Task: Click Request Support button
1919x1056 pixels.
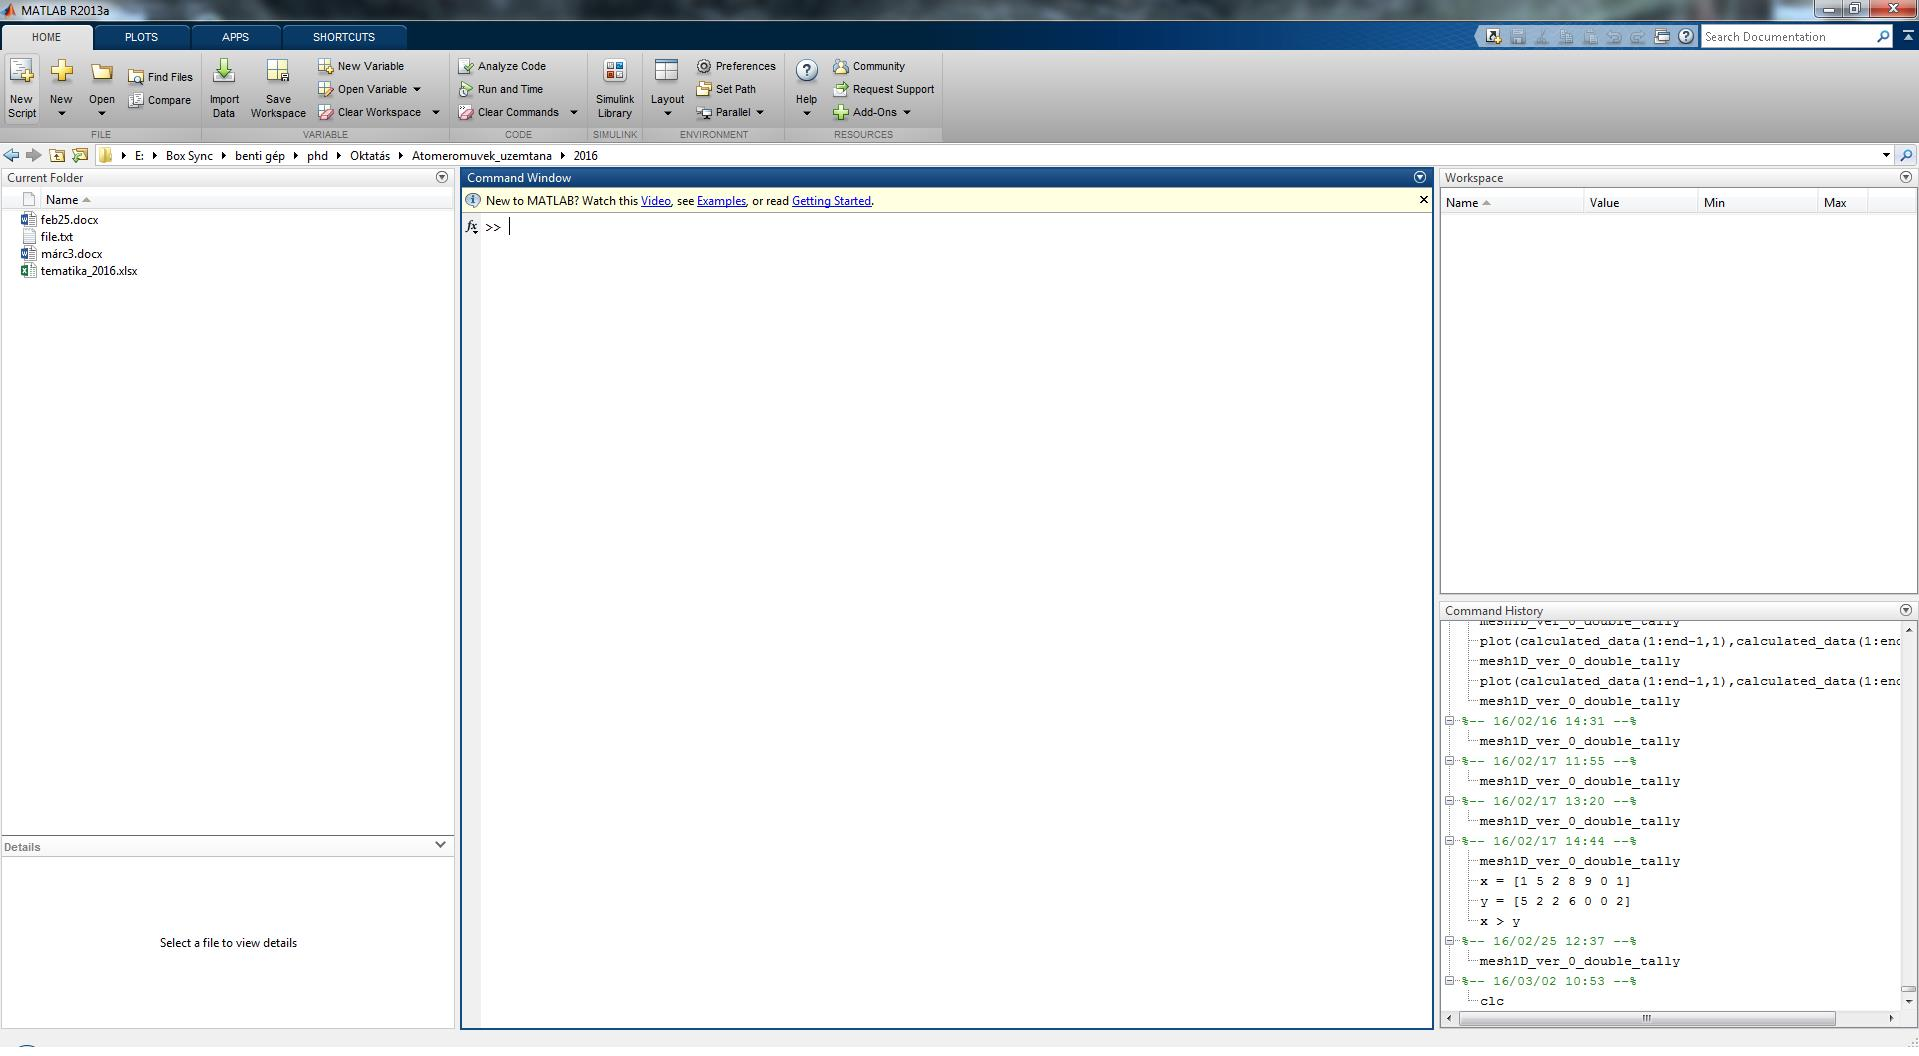Action: (x=884, y=89)
